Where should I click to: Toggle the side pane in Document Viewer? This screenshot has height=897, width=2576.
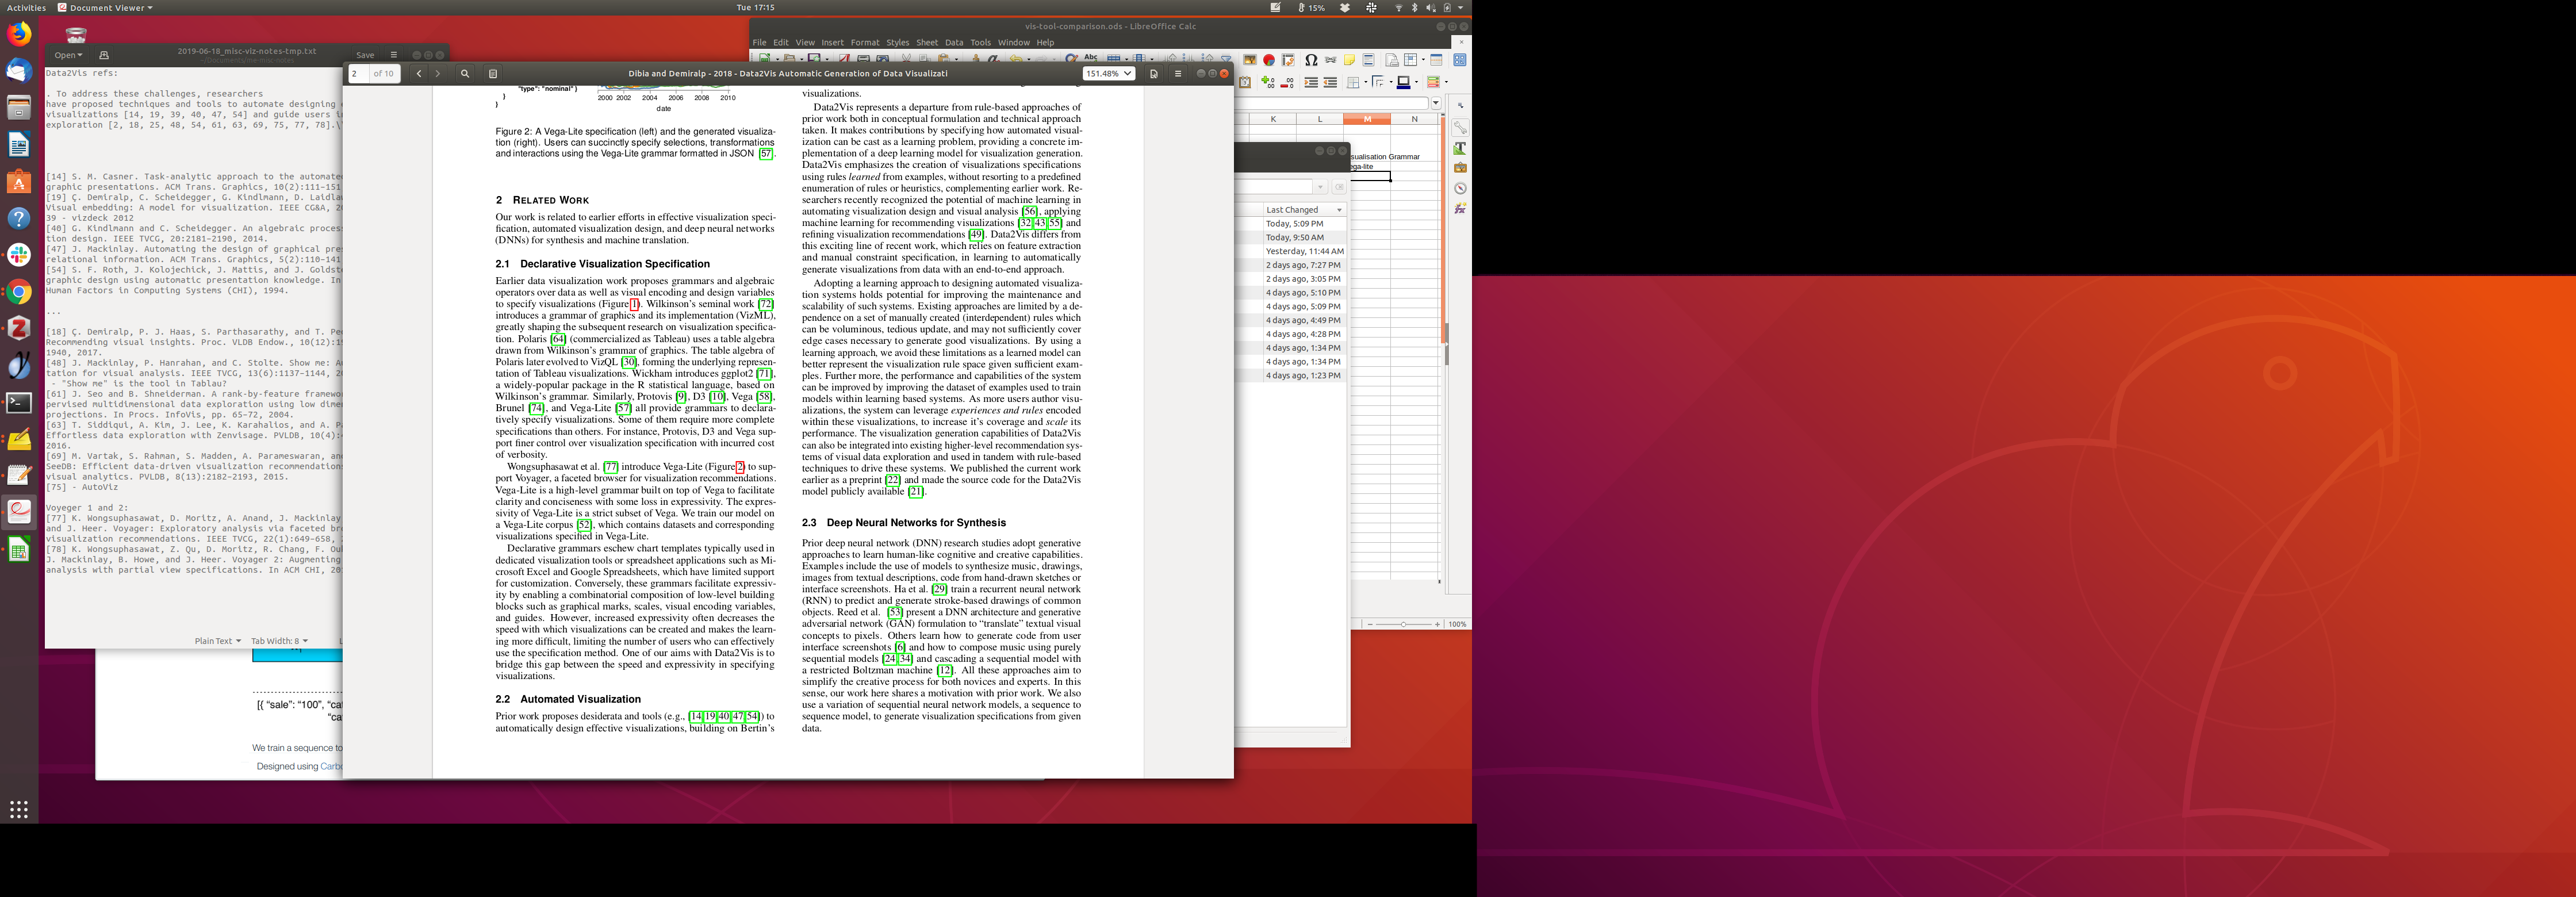(493, 74)
